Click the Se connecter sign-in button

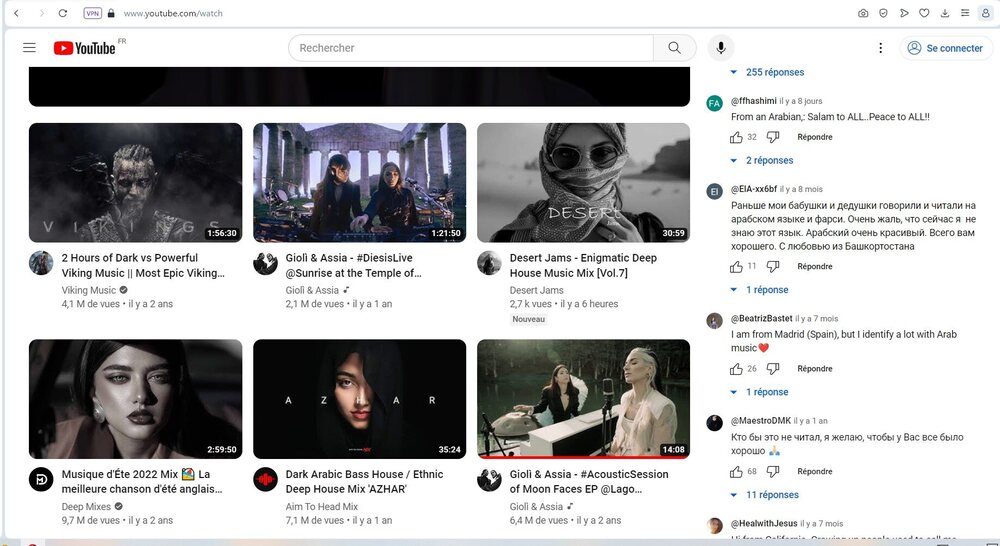click(x=944, y=48)
